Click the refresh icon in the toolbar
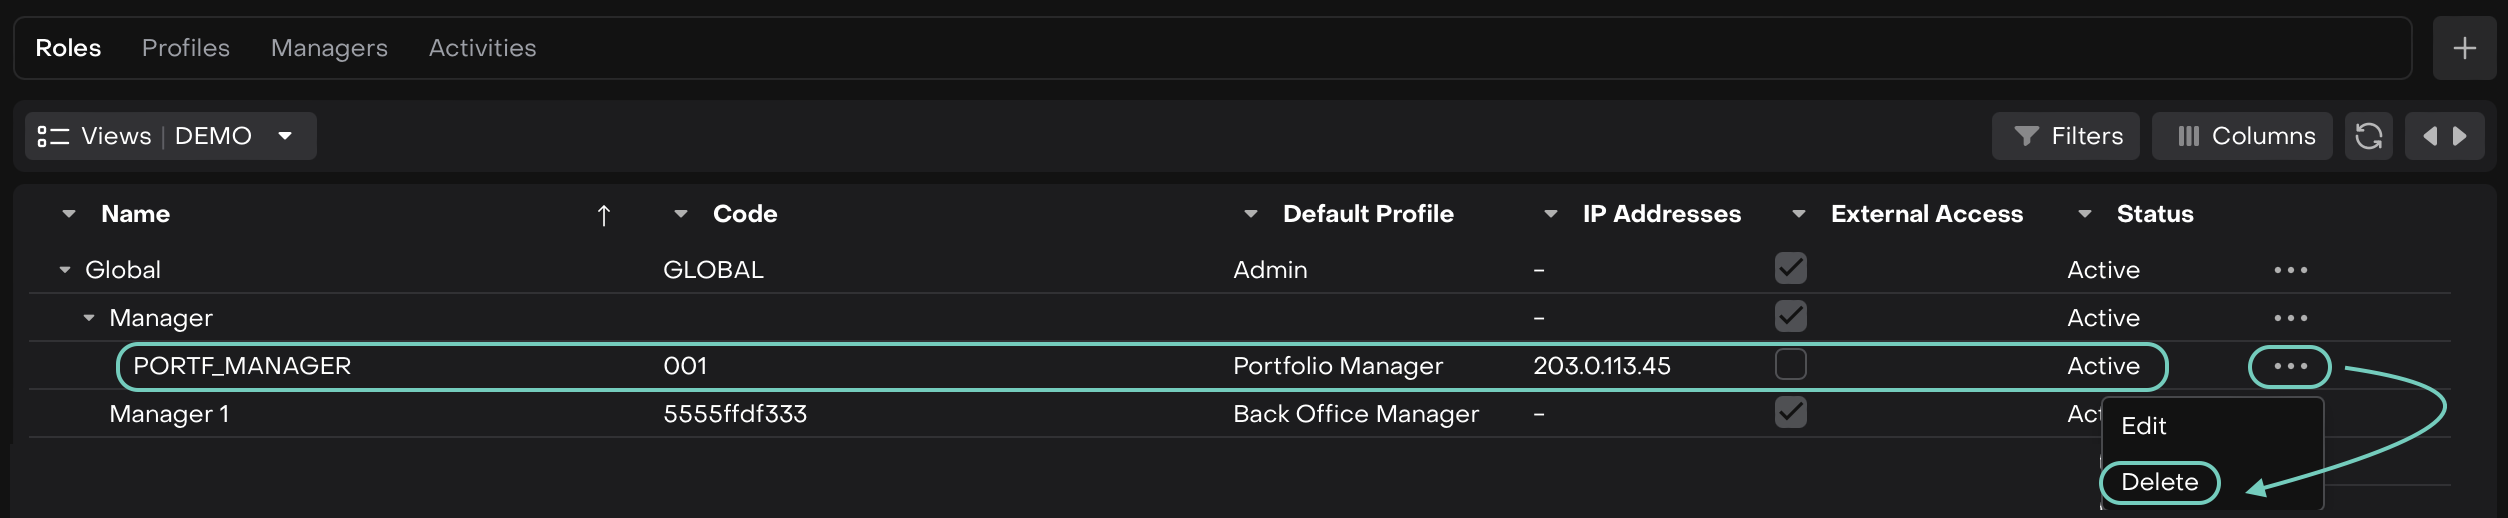2508x518 pixels. click(2368, 136)
